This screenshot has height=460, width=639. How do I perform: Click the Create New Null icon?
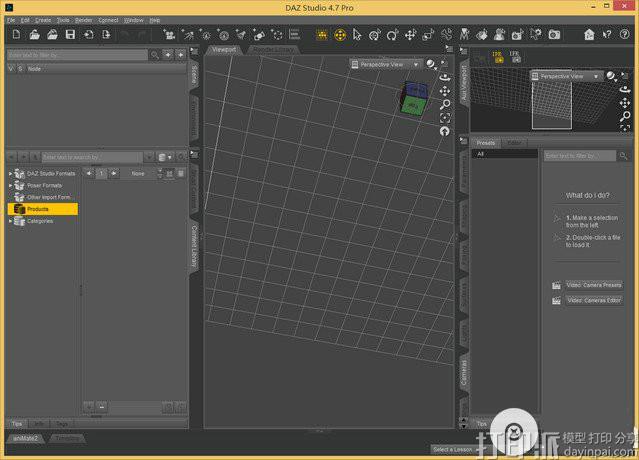[x=277, y=35]
